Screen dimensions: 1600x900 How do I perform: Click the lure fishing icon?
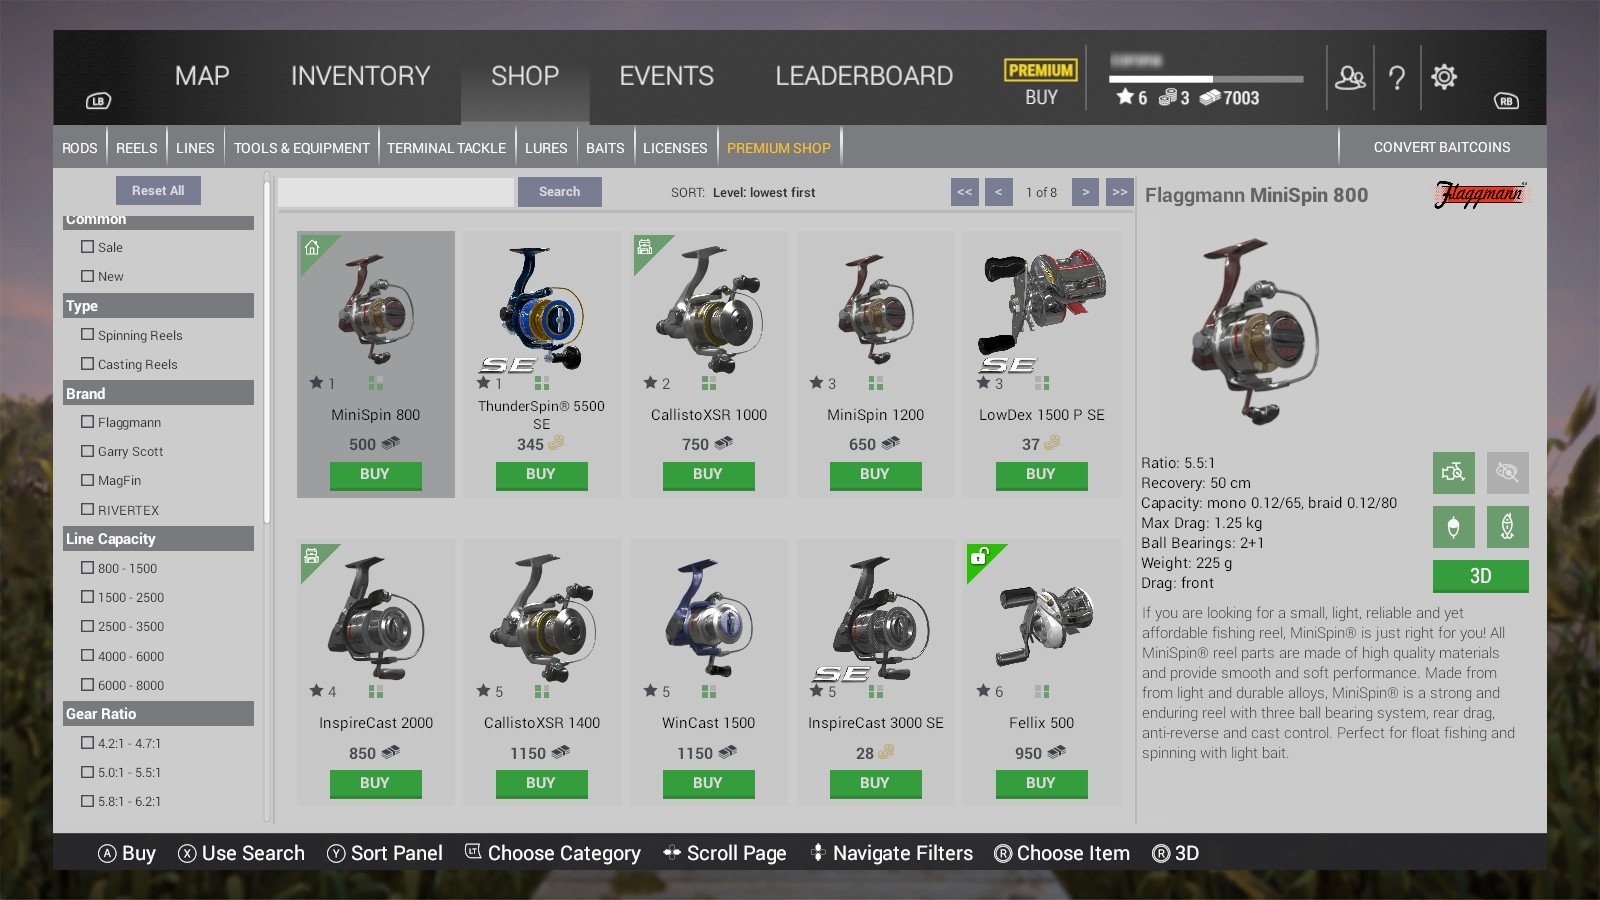(1507, 527)
